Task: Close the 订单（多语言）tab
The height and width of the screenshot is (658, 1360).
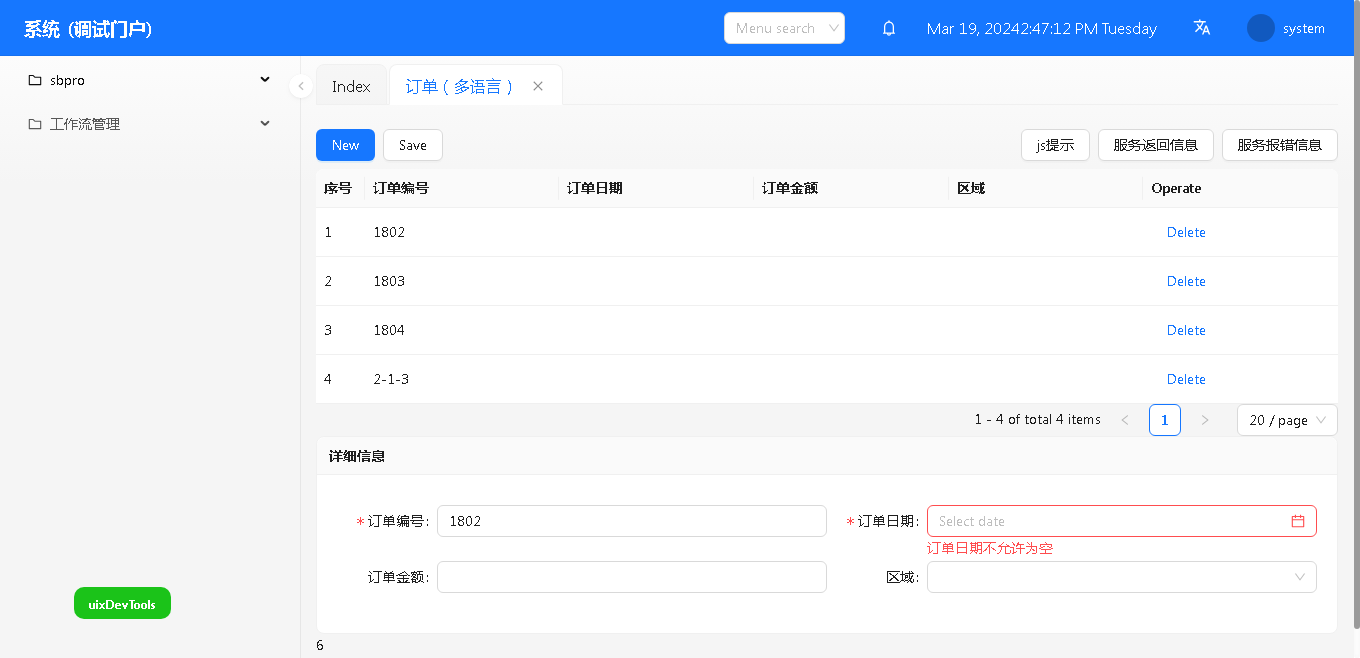Action: (538, 87)
